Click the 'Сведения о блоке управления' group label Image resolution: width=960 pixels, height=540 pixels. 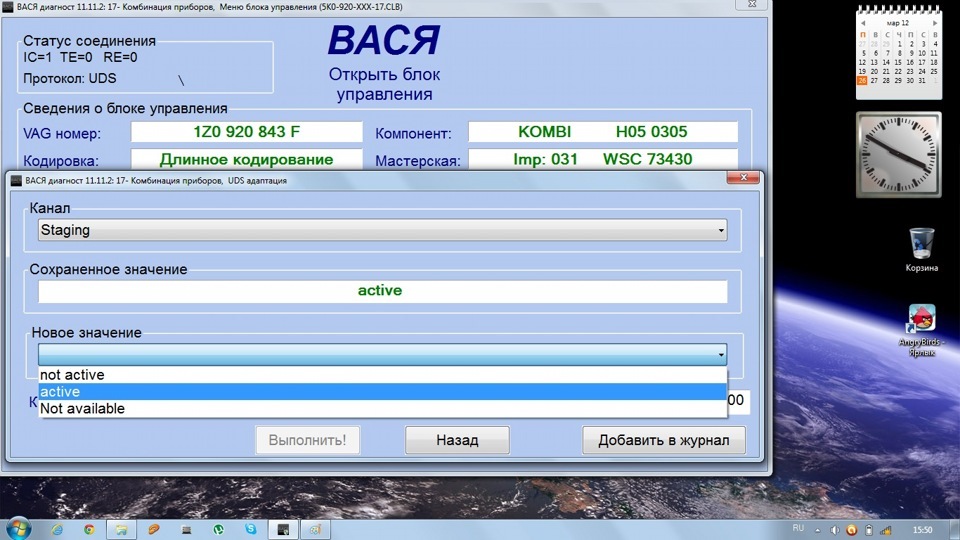(126, 108)
